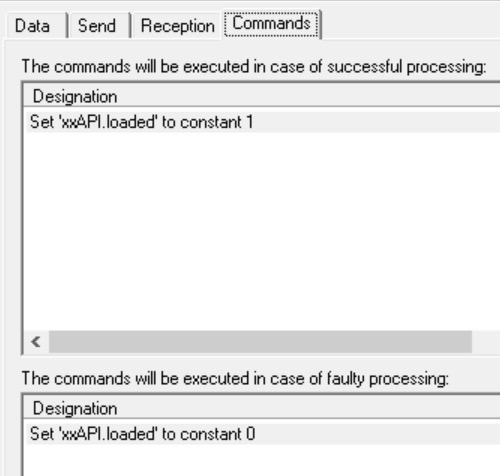
Task: Click the successful processing description label
Action: coord(254,67)
